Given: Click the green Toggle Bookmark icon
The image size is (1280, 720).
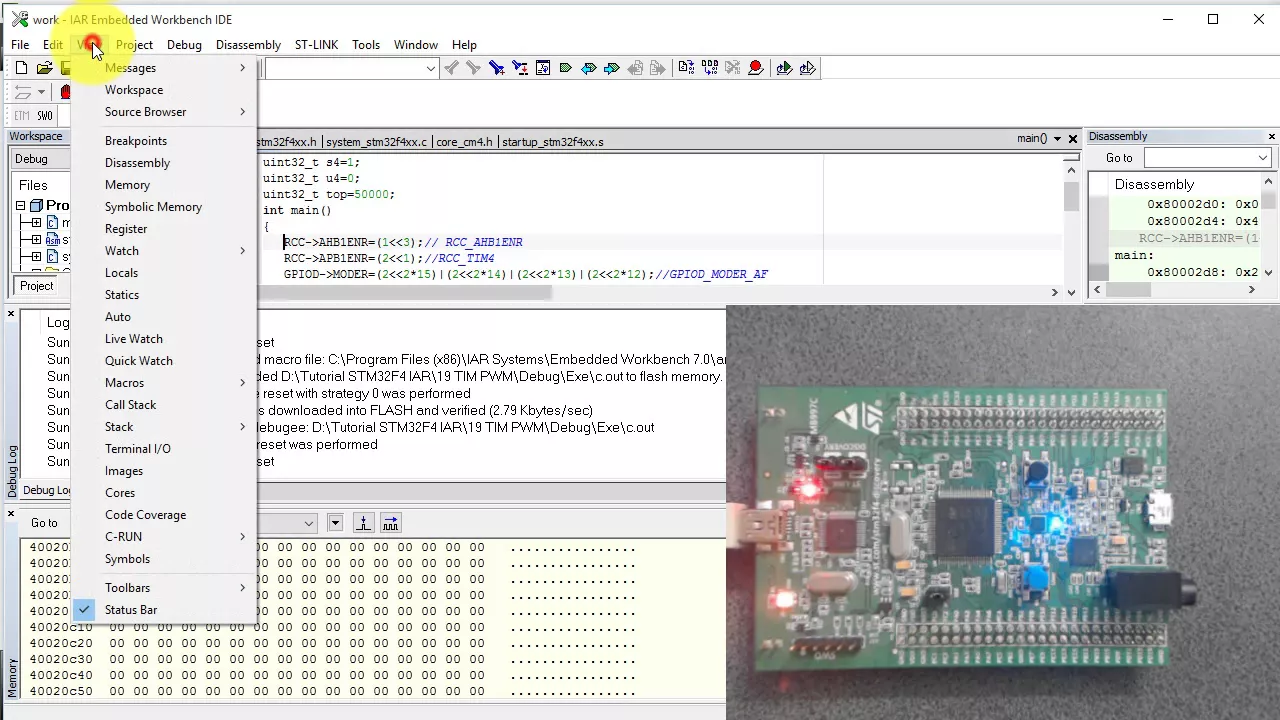Looking at the screenshot, I should coord(566,68).
